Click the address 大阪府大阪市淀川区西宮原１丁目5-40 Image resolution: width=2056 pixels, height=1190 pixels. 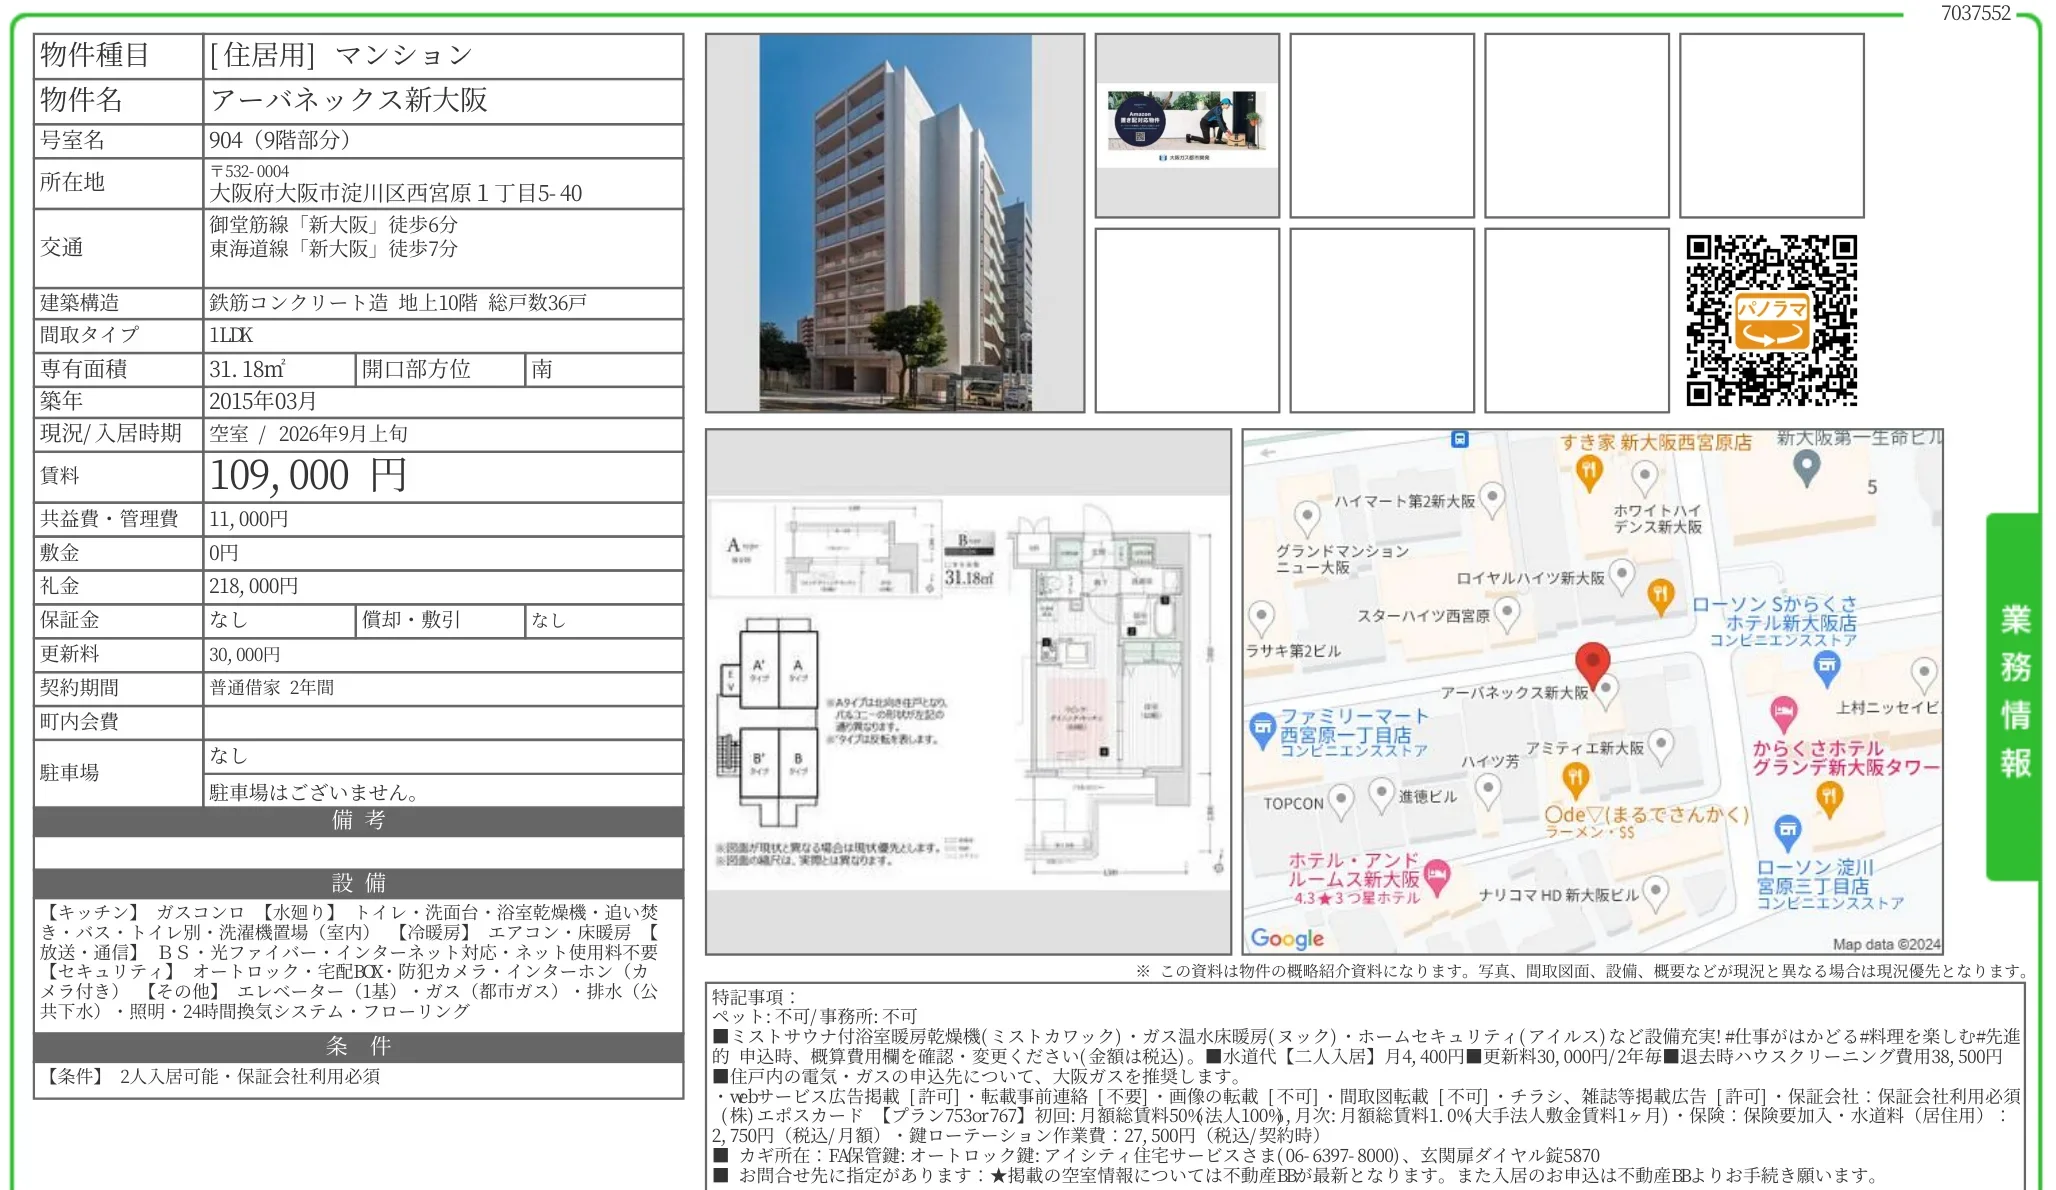[396, 193]
